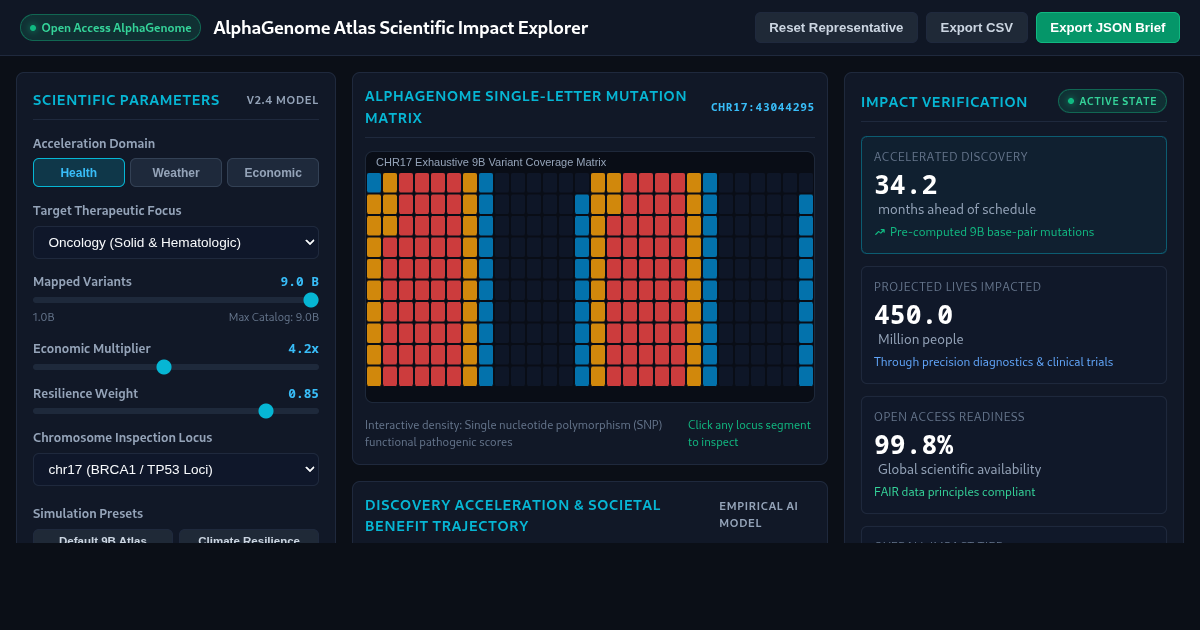
Task: Adjust the Mapped Variants slider
Action: (x=176, y=300)
